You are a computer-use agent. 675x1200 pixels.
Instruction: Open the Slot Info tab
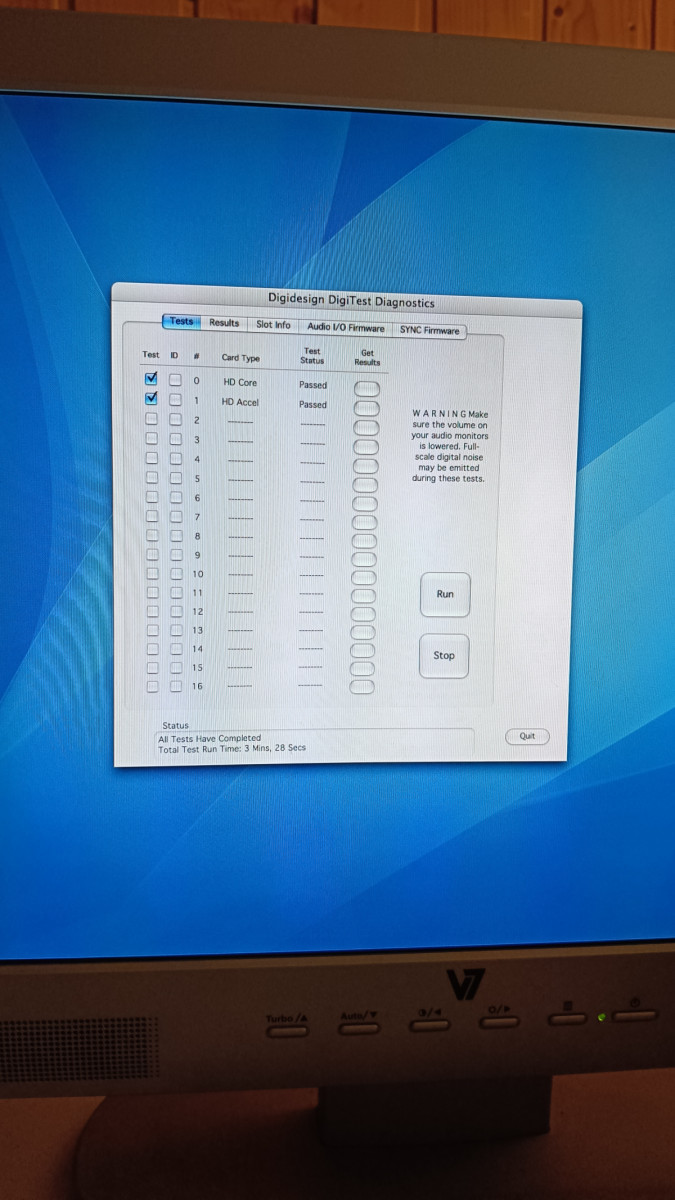coord(273,325)
